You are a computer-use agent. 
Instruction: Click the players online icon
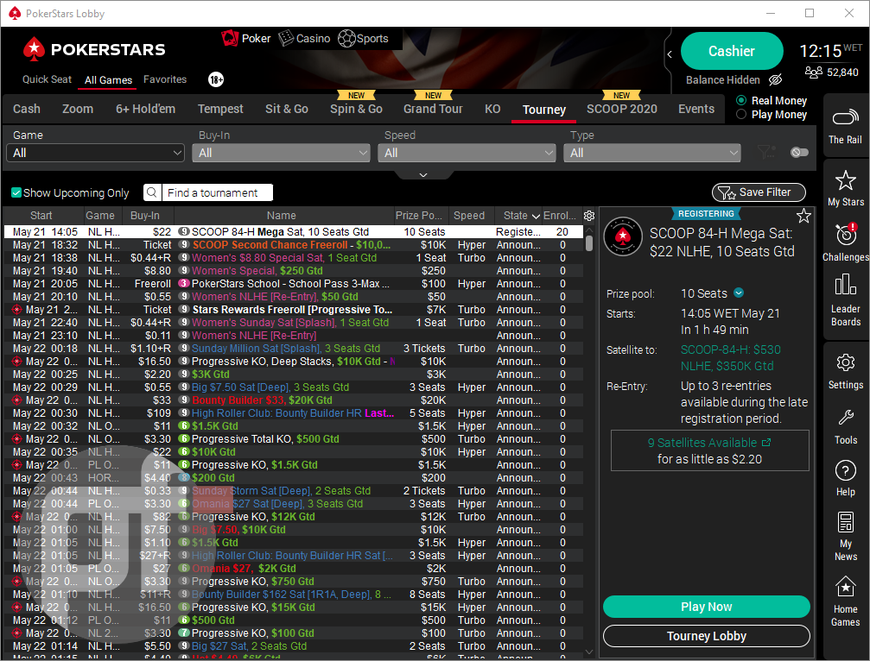pyautogui.click(x=813, y=72)
